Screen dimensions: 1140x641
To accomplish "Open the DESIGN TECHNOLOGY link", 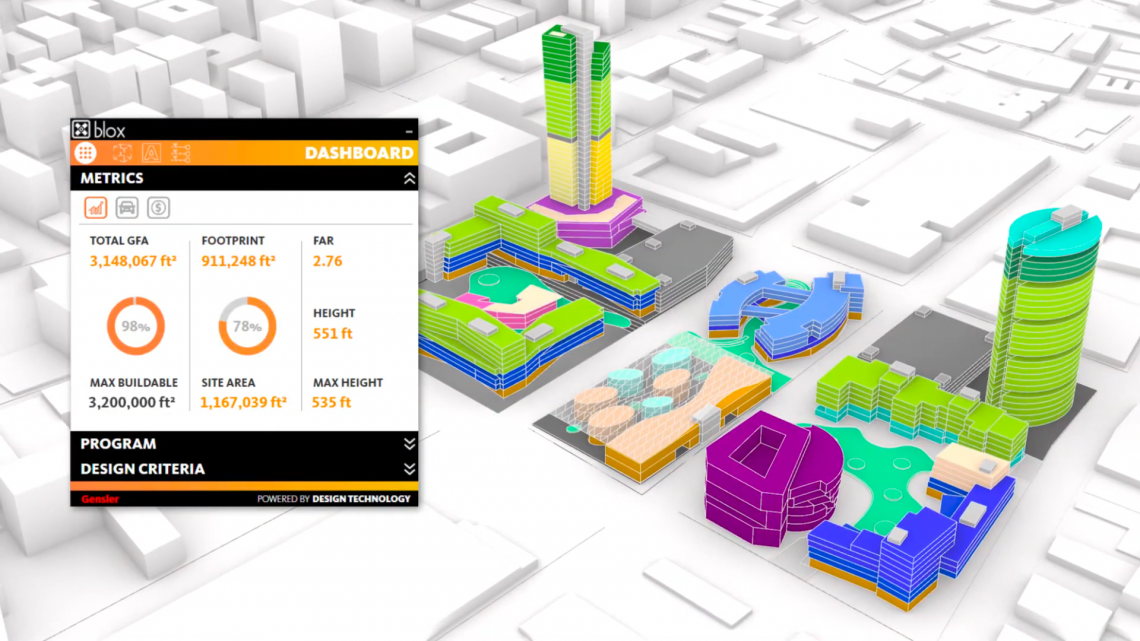I will 363,498.
